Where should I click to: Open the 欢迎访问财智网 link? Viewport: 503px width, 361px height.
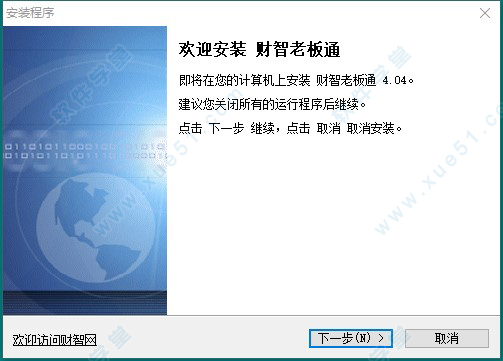(x=55, y=340)
